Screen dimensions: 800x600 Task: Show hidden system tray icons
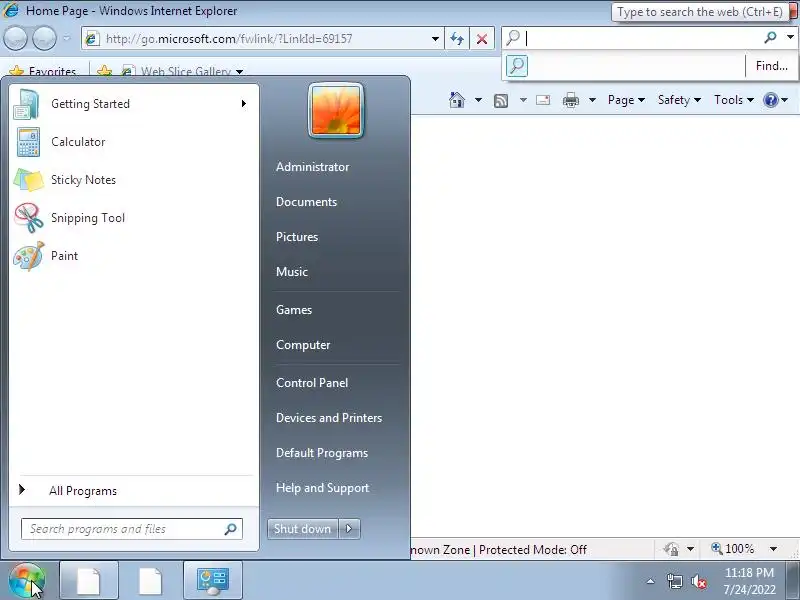click(x=651, y=581)
